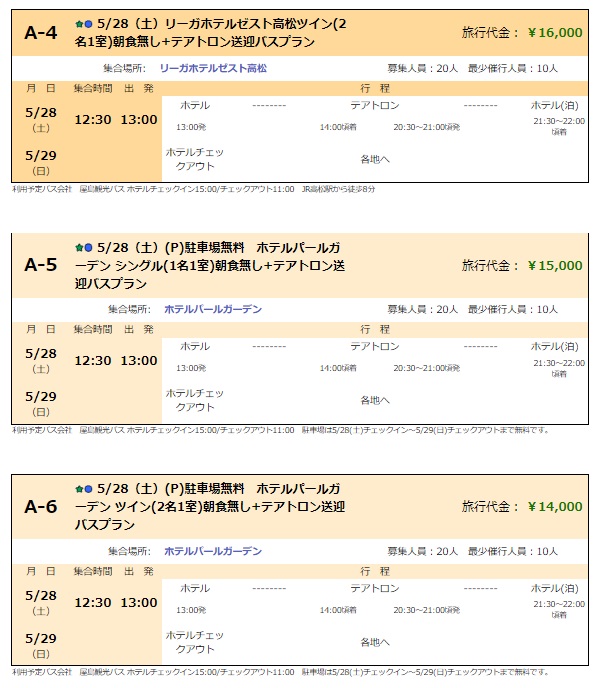
Task: Click blue circle icon in plan A-4
Action: point(88,24)
